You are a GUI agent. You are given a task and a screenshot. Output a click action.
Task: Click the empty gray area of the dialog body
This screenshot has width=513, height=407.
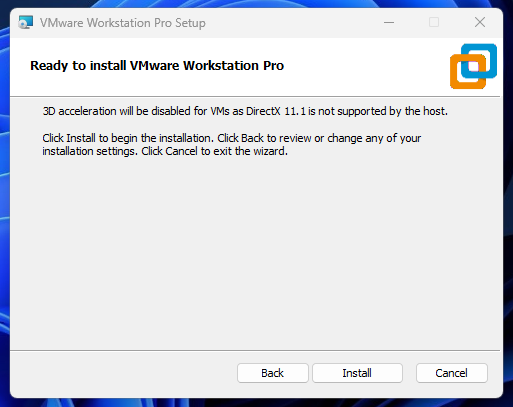(x=255, y=253)
